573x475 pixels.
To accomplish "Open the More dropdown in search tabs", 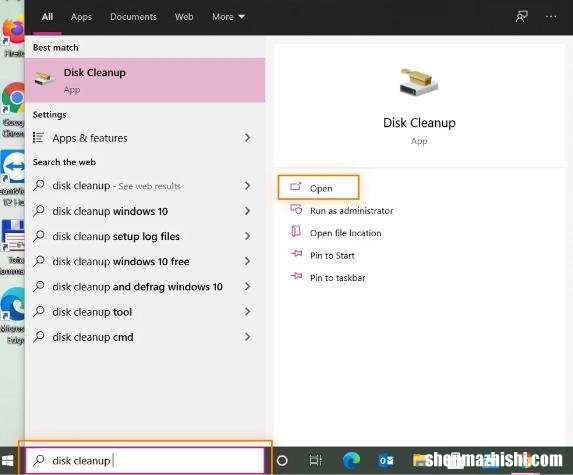I will [228, 17].
